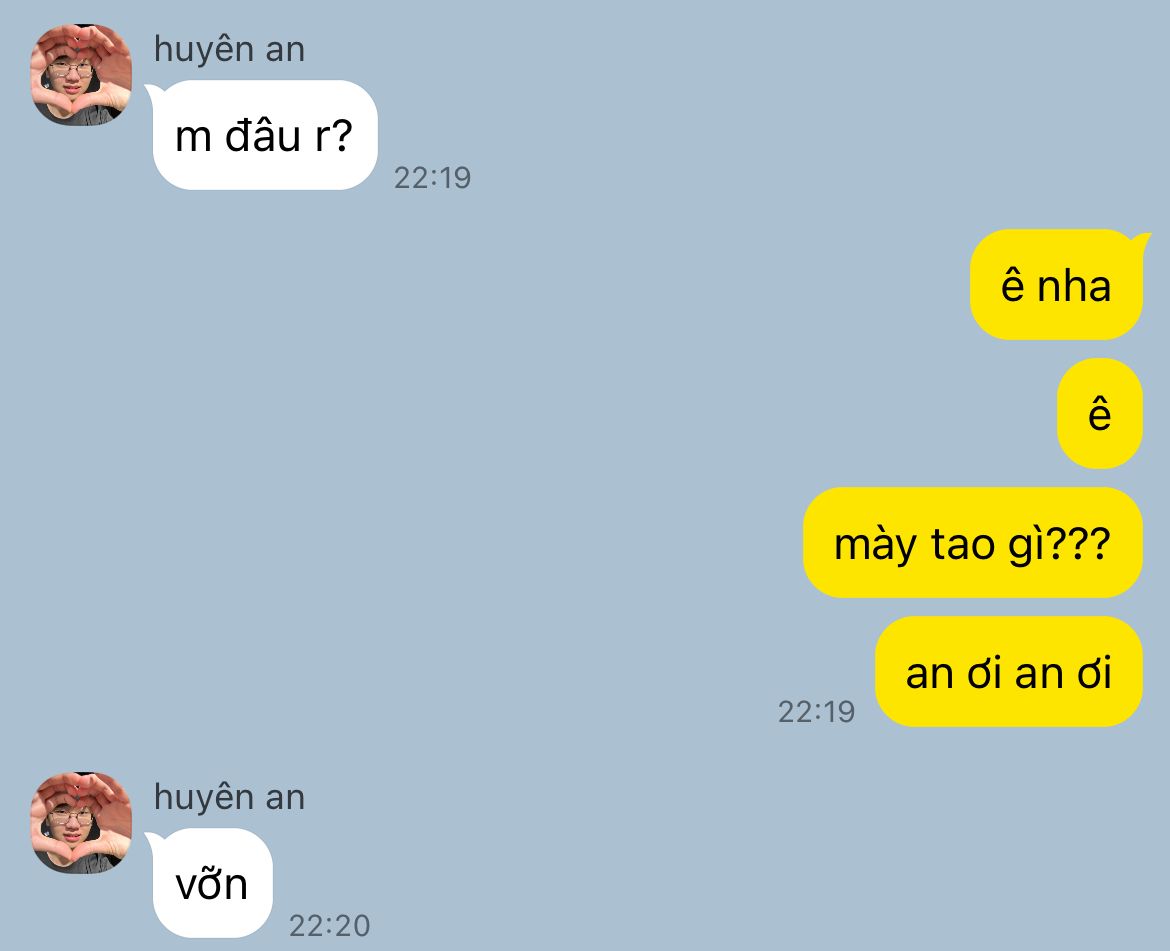Open huyên an's avatar above 'm đâu r?'

click(x=81, y=75)
